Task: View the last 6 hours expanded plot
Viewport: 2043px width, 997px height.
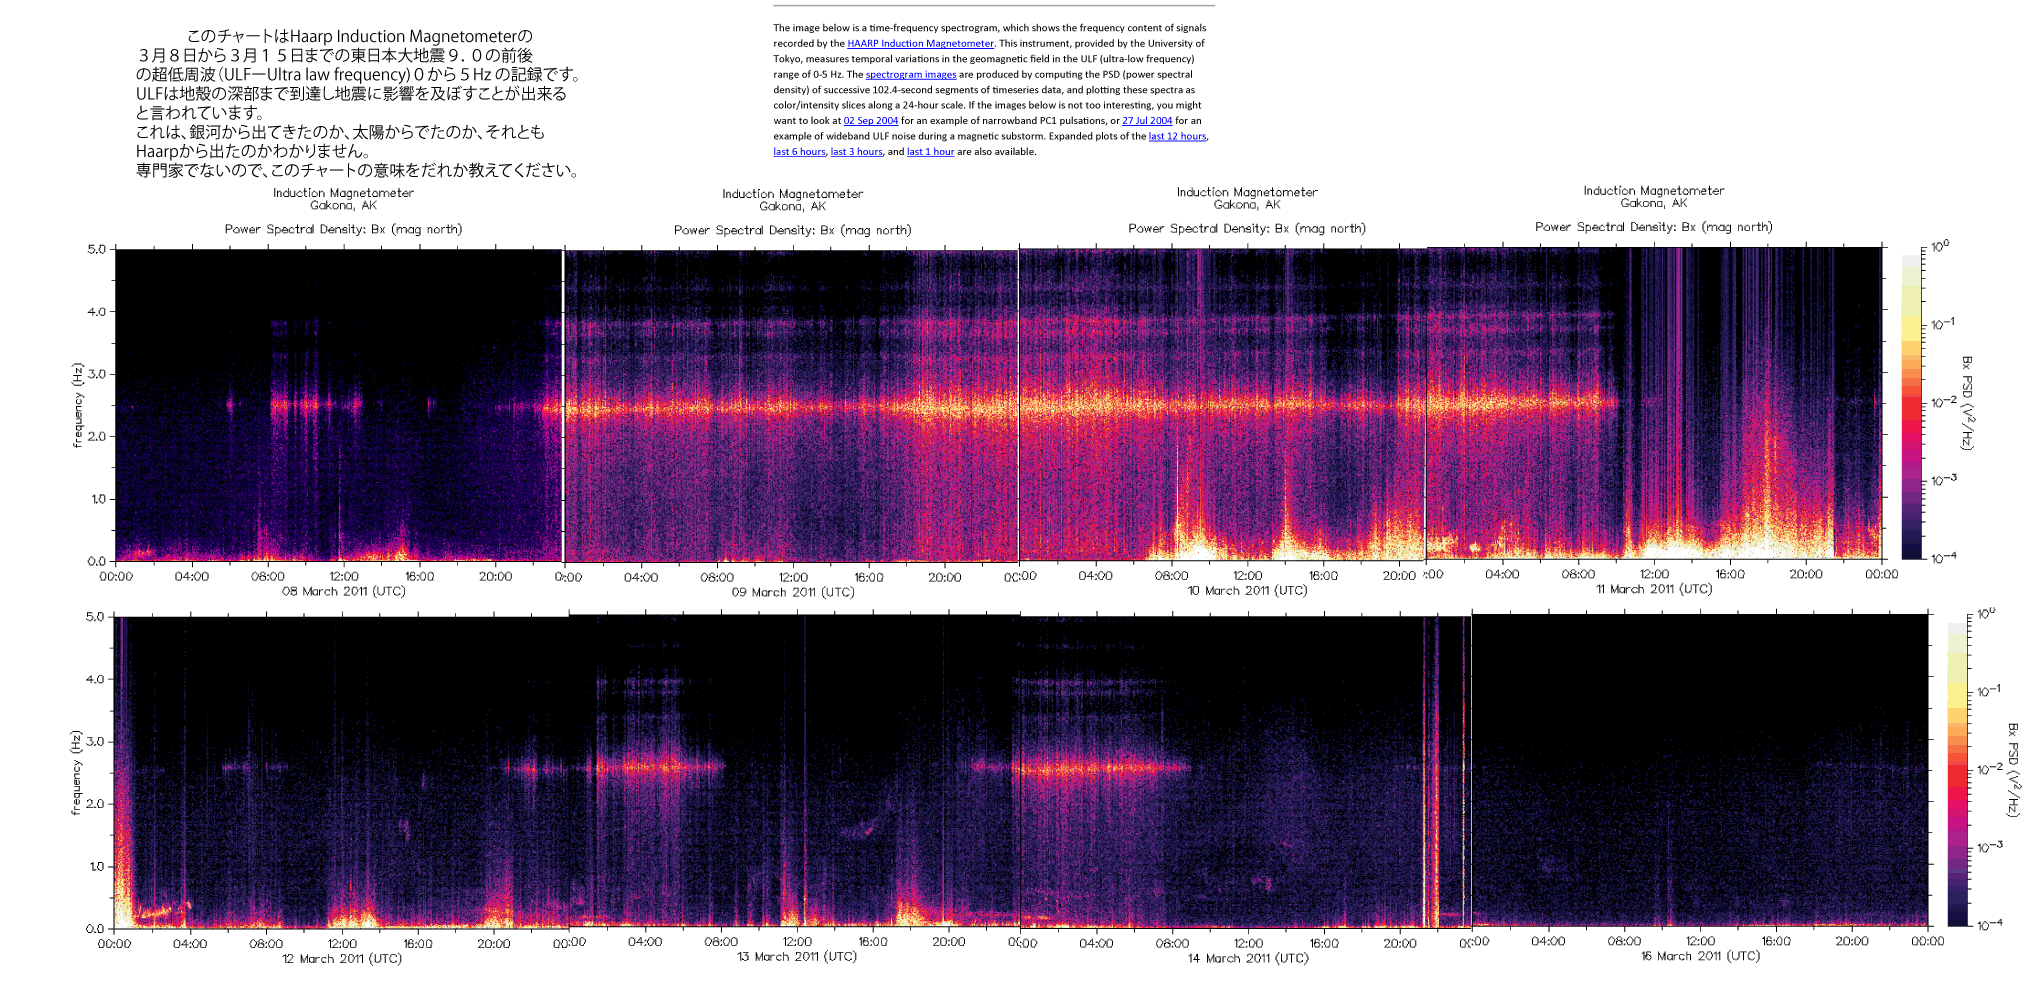Action: pos(799,152)
